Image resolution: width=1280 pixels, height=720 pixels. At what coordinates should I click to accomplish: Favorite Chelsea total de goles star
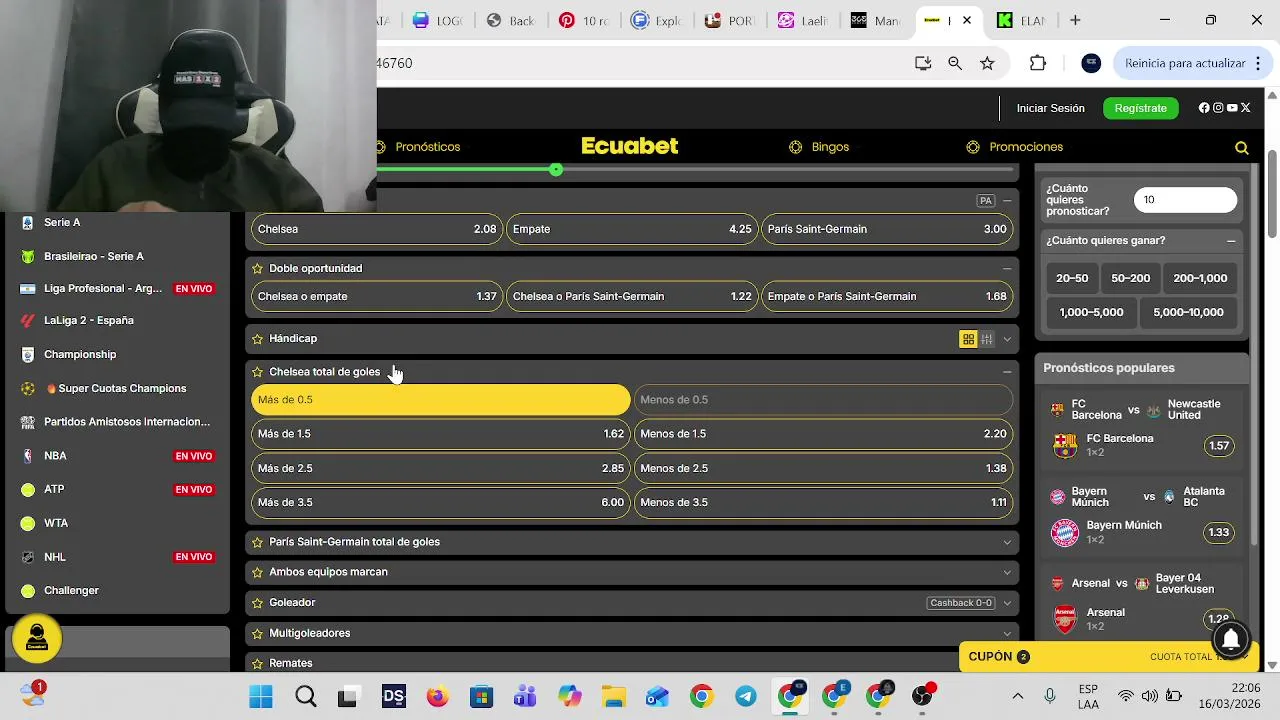257,372
